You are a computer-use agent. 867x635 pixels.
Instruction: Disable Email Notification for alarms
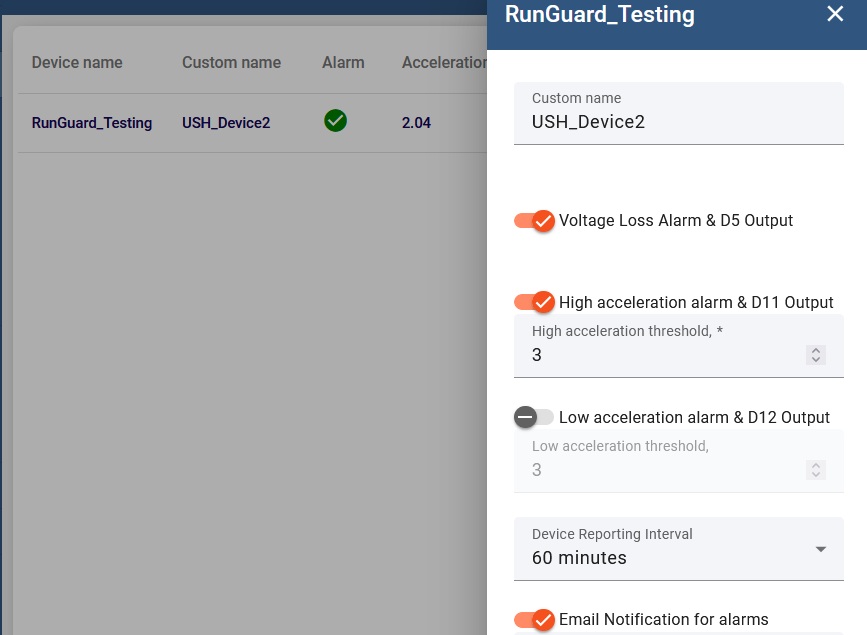[x=534, y=619]
